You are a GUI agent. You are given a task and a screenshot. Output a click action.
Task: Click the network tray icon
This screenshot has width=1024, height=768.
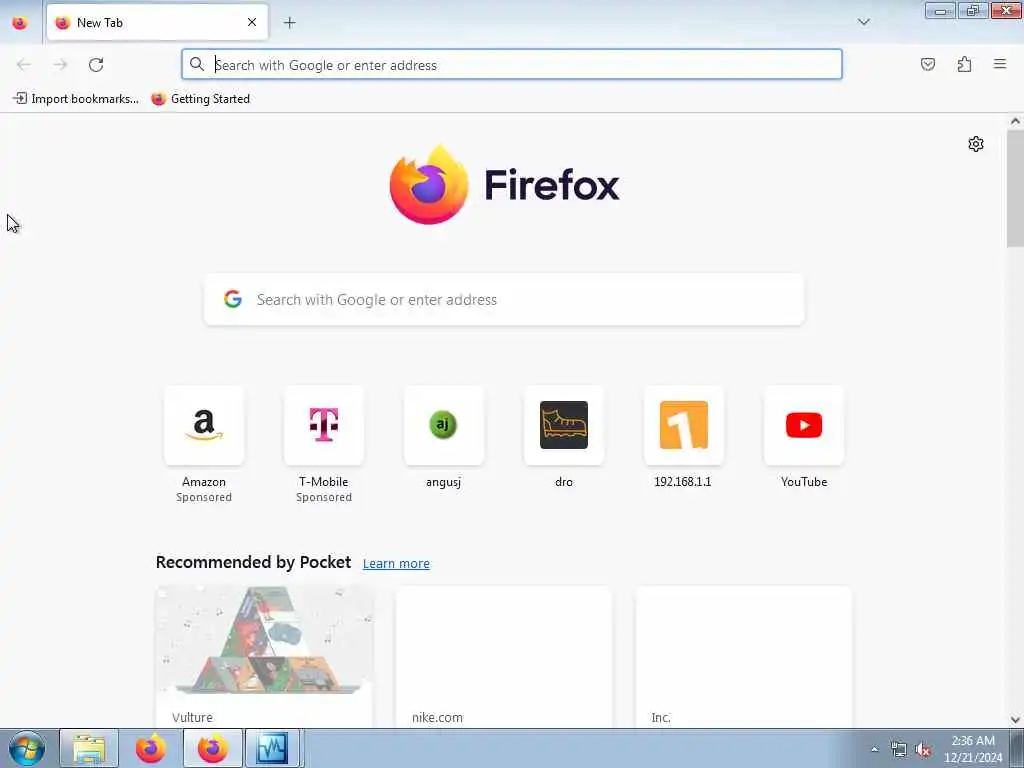899,750
